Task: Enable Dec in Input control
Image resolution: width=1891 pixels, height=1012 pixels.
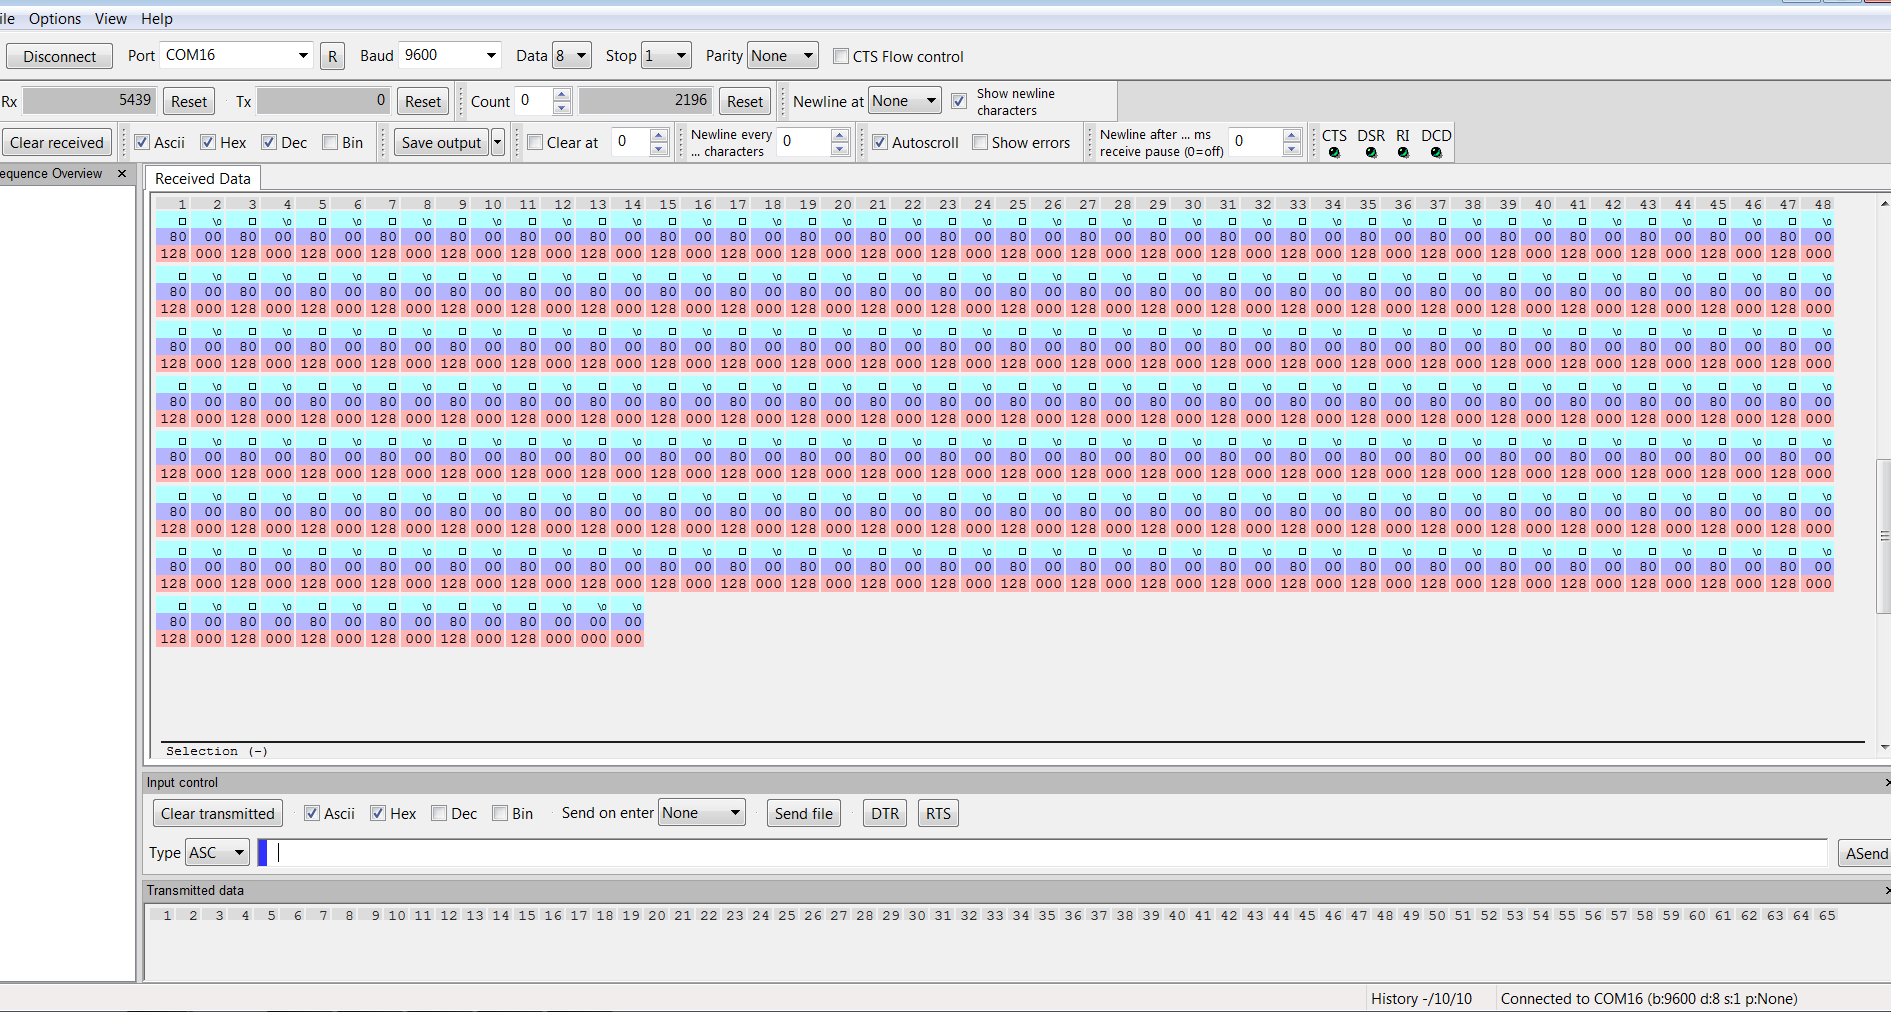Action: (439, 814)
